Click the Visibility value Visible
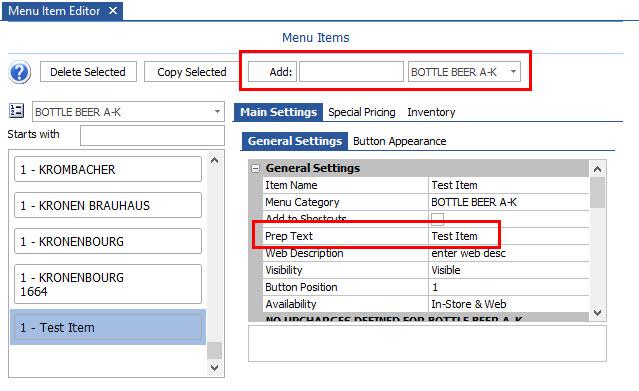639x391 pixels. pos(509,270)
